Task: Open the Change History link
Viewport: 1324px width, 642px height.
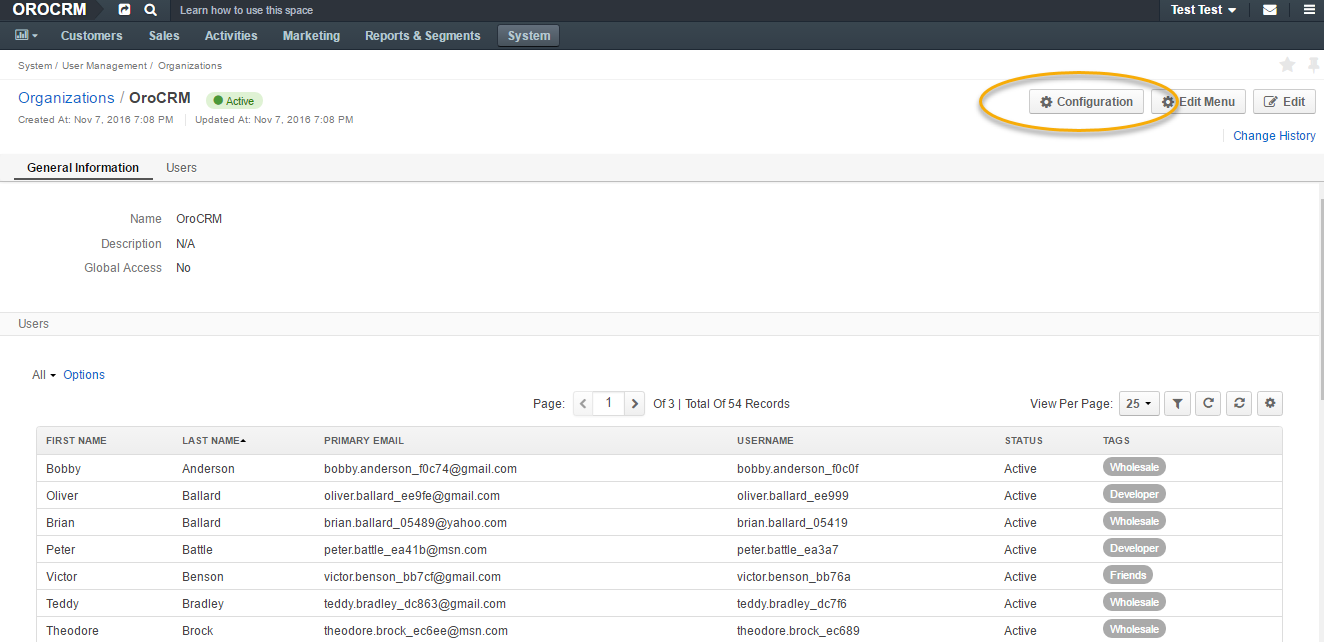Action: 1274,136
